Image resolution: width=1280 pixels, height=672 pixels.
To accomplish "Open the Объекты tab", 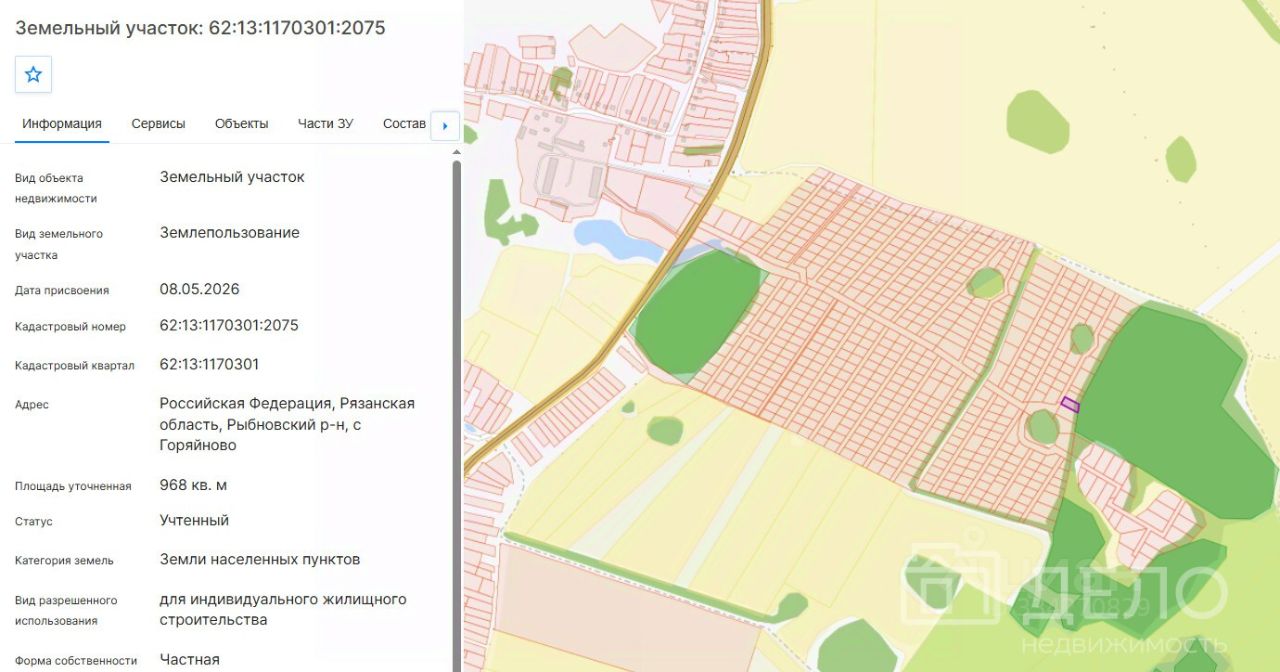I will pos(241,124).
